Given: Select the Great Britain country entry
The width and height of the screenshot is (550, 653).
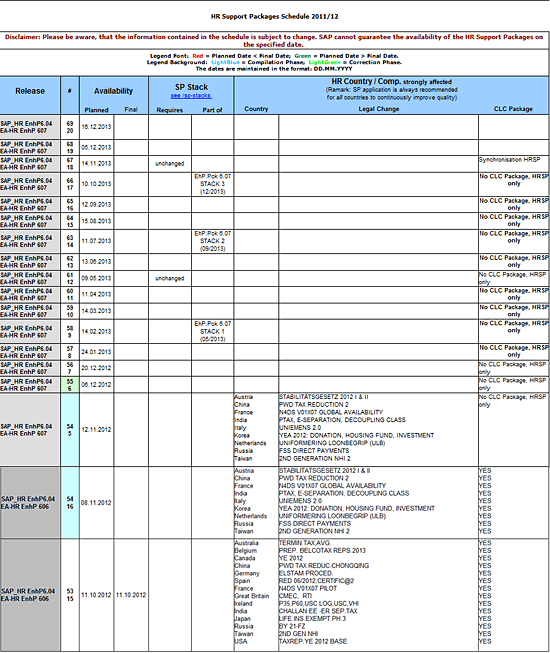Looking at the screenshot, I should [252, 596].
